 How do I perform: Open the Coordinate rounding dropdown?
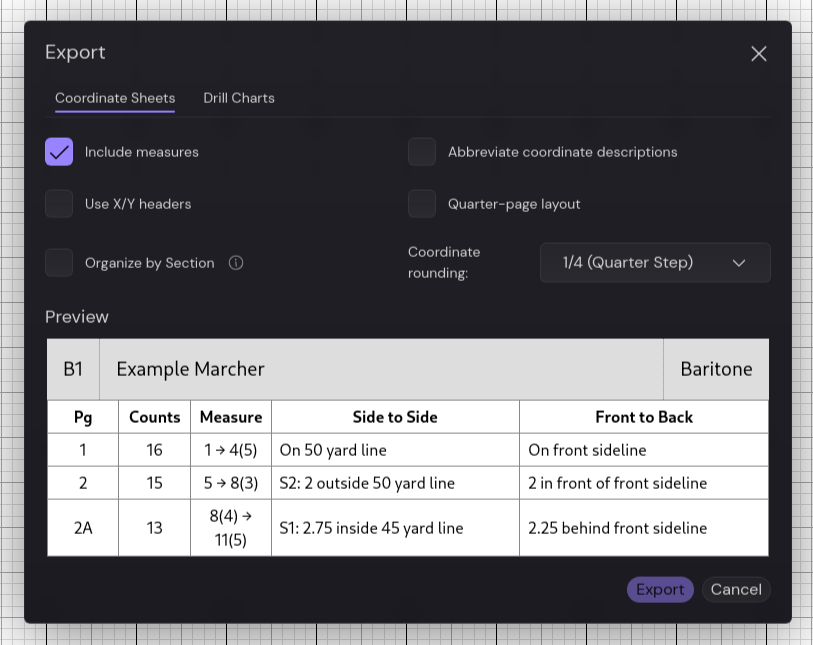tap(655, 263)
